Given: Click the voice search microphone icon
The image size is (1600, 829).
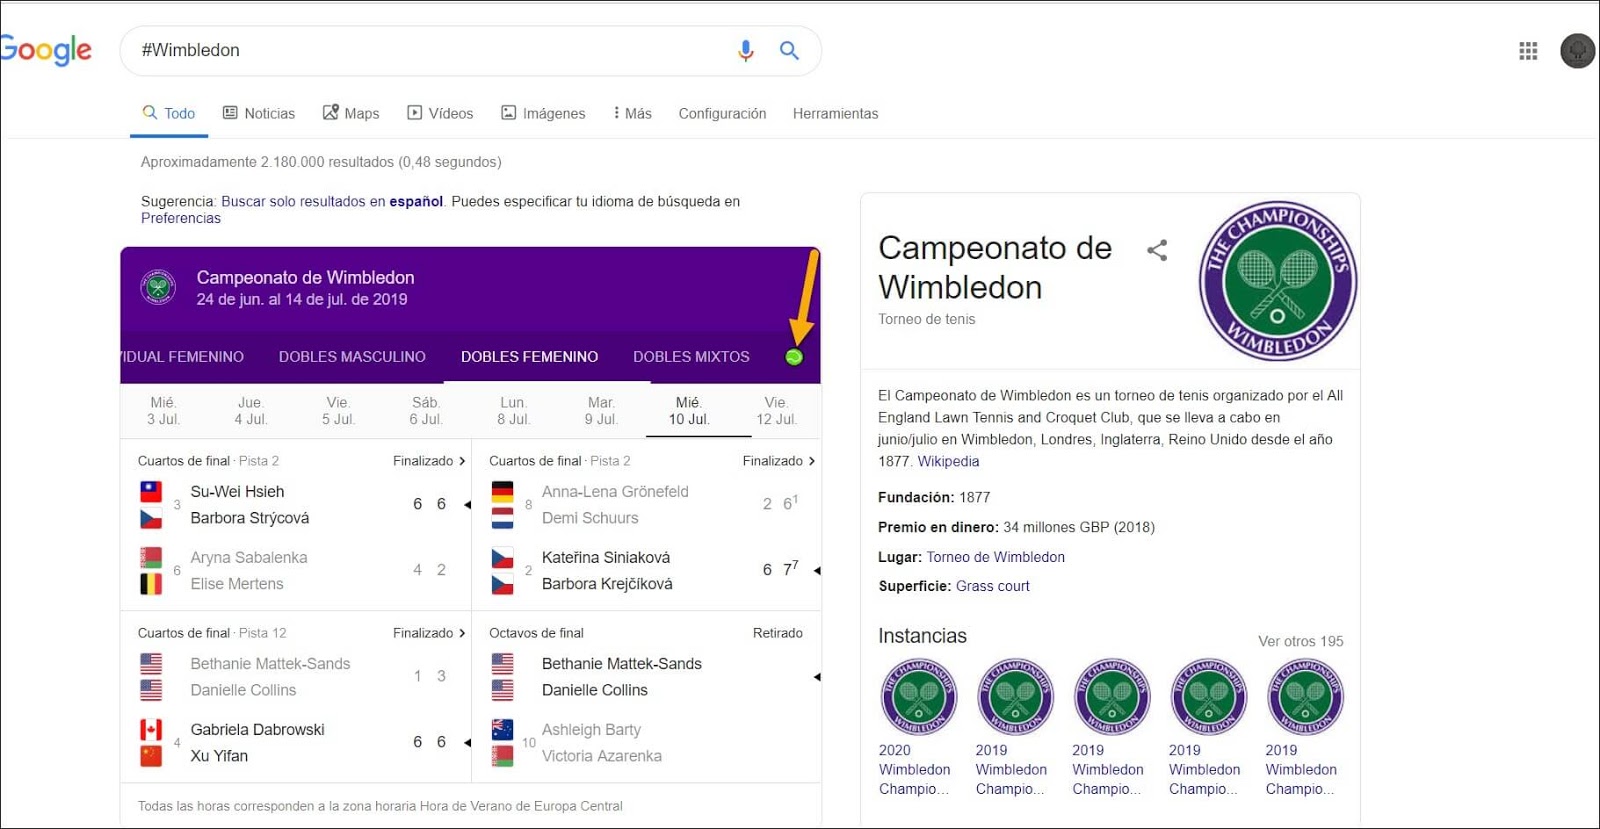Looking at the screenshot, I should tap(745, 50).
